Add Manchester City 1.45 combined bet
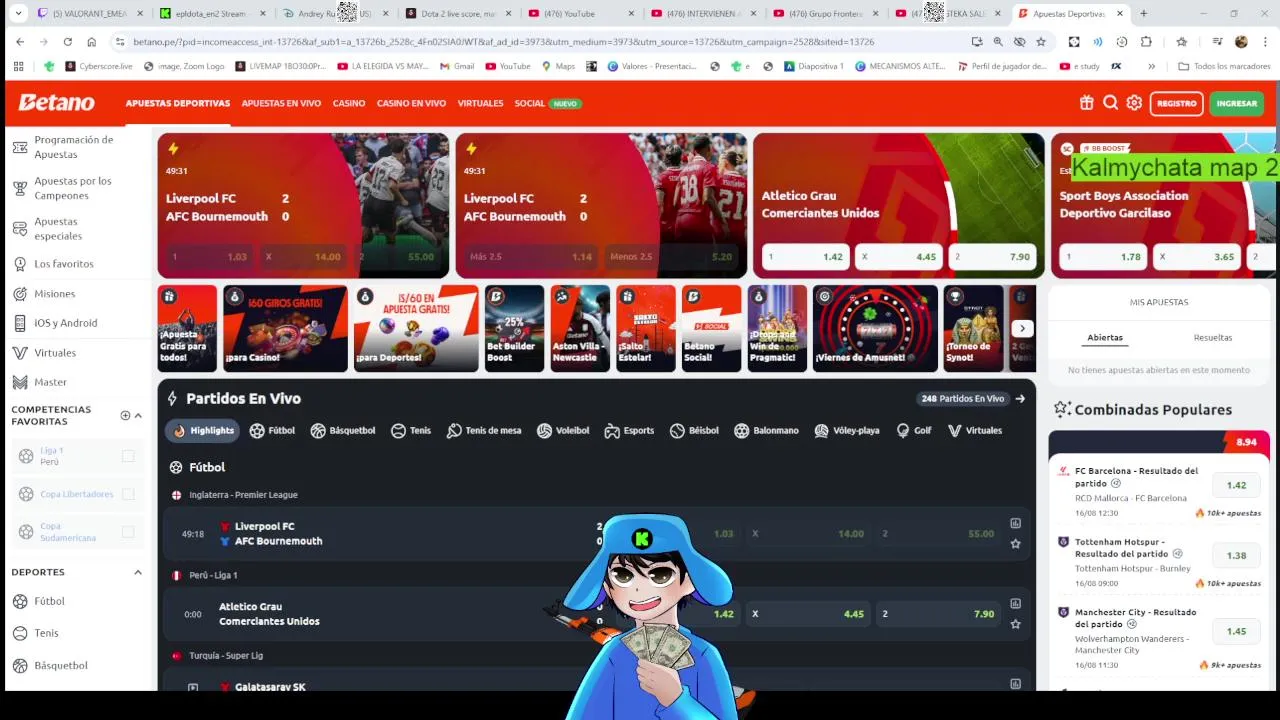1280x720 pixels. point(1236,631)
